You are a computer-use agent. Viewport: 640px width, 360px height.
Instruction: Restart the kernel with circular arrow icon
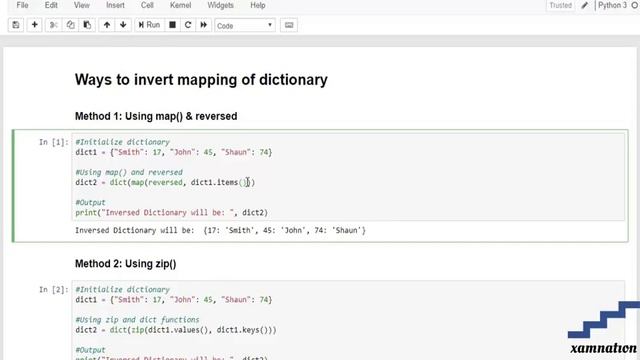188,25
